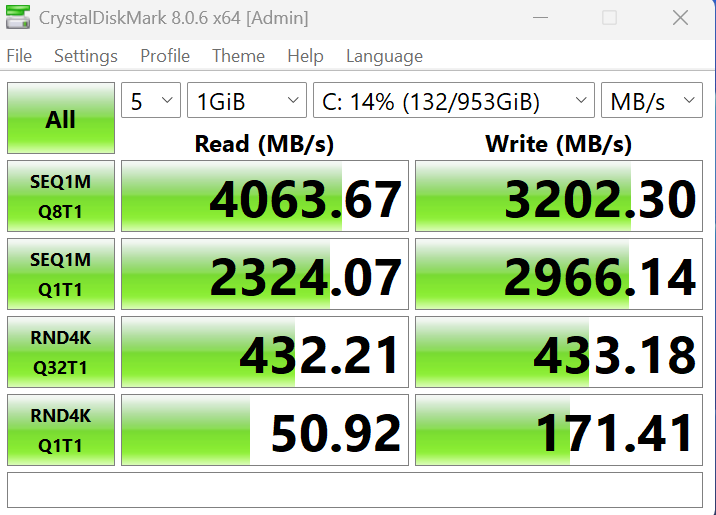Run all benchmarks with the All button

click(x=61, y=118)
